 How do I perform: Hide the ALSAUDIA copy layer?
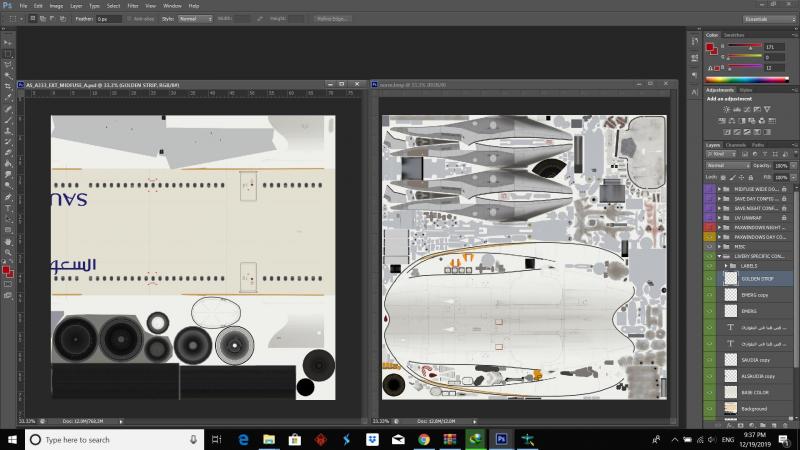709,376
